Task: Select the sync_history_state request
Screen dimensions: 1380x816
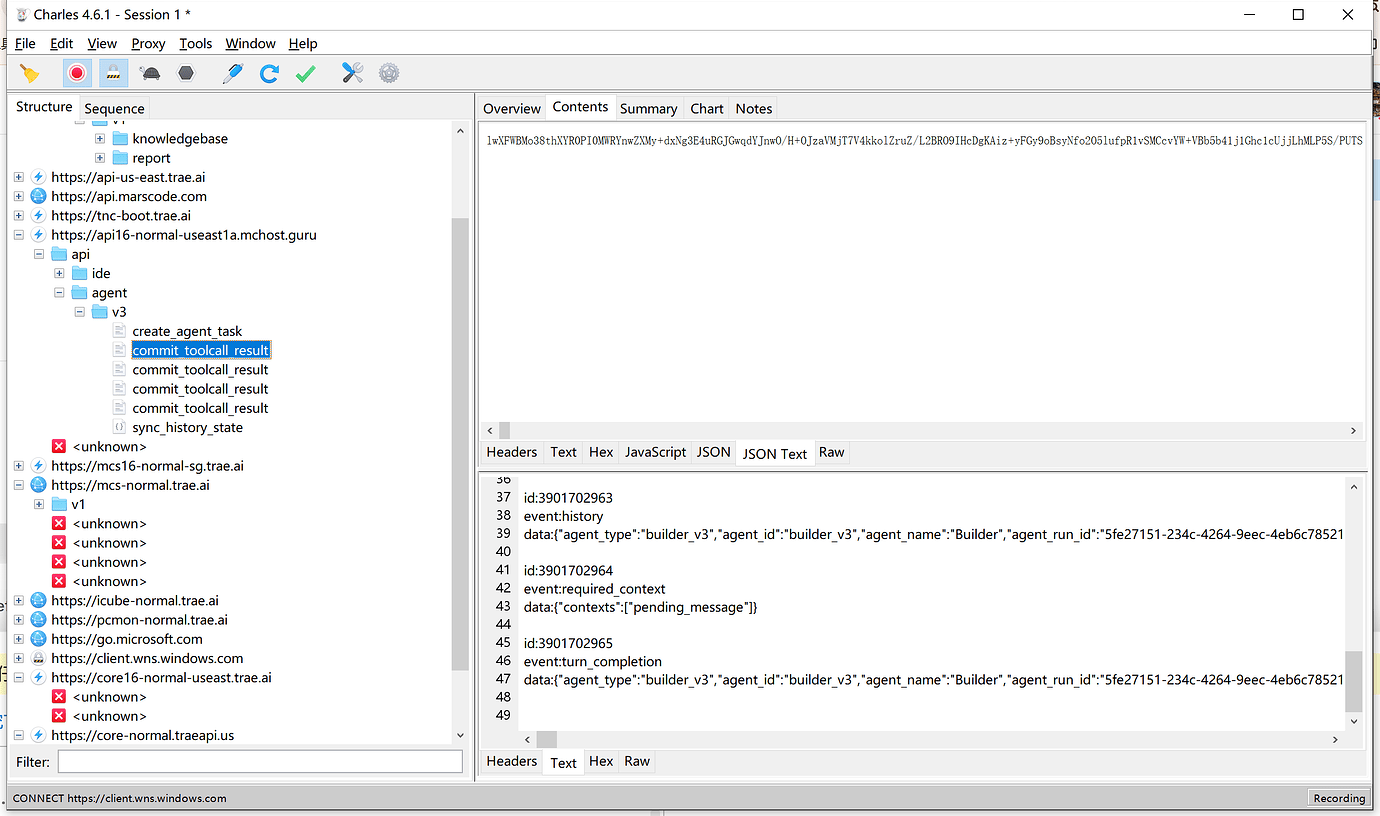Action: coord(187,427)
